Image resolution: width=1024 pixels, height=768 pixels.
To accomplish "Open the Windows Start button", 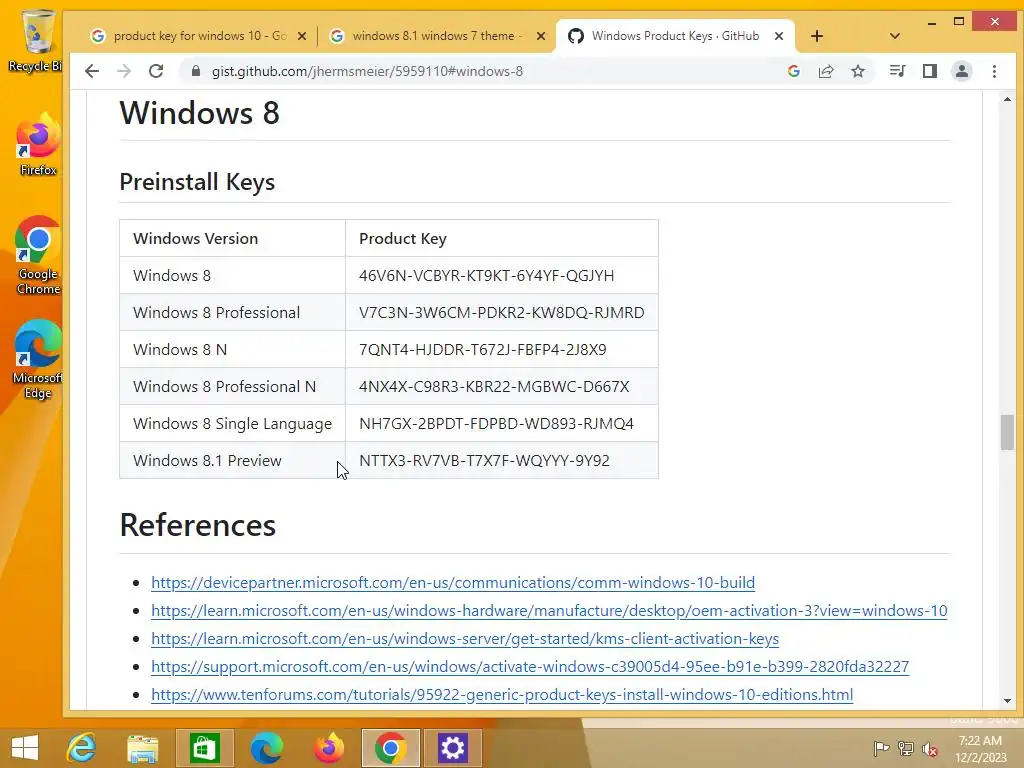I will 25,748.
